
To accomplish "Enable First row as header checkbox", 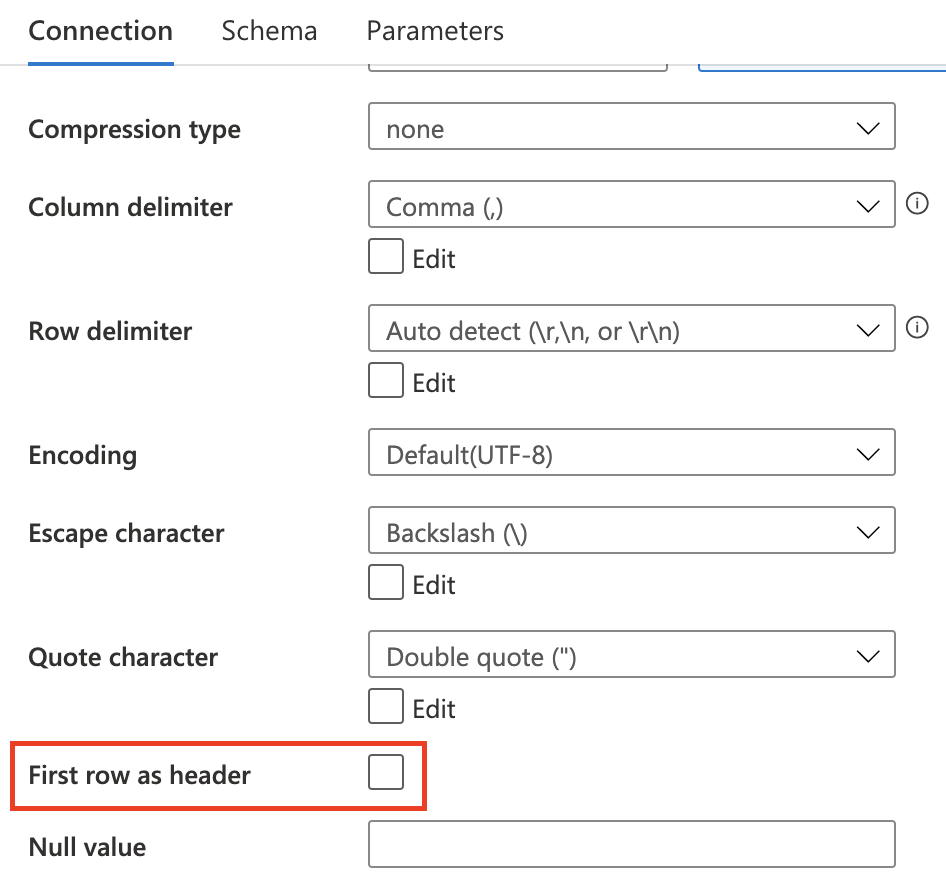I will point(386,773).
